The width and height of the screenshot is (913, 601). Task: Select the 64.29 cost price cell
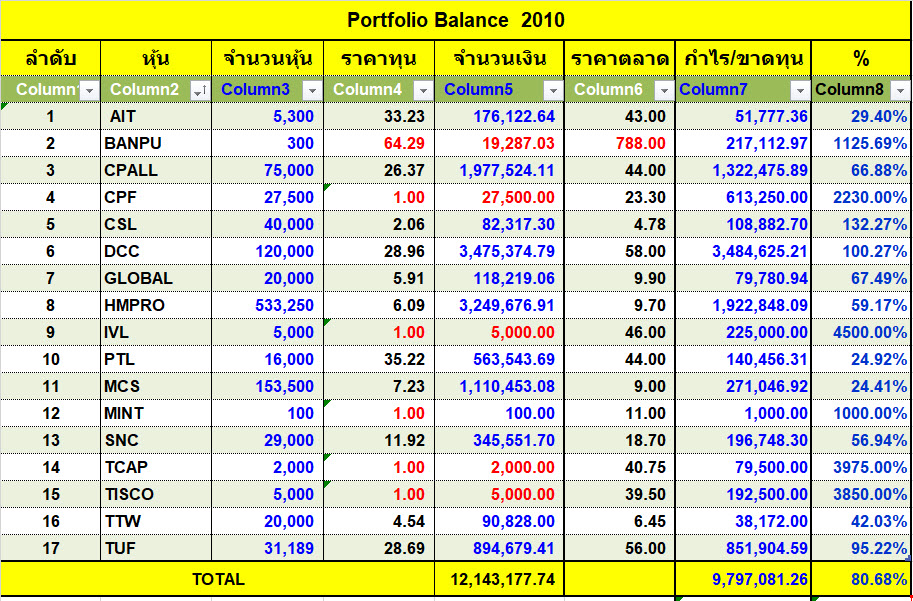click(378, 143)
